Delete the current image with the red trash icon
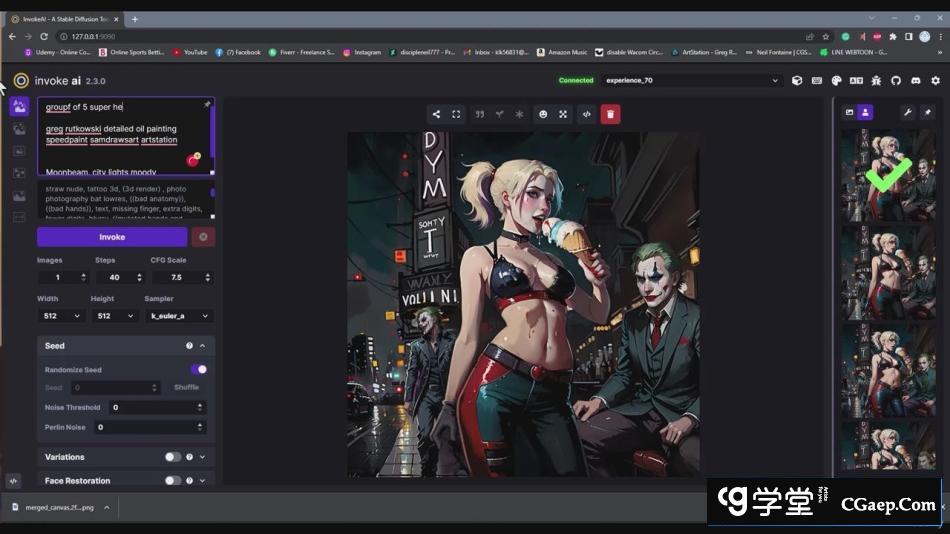 click(610, 114)
